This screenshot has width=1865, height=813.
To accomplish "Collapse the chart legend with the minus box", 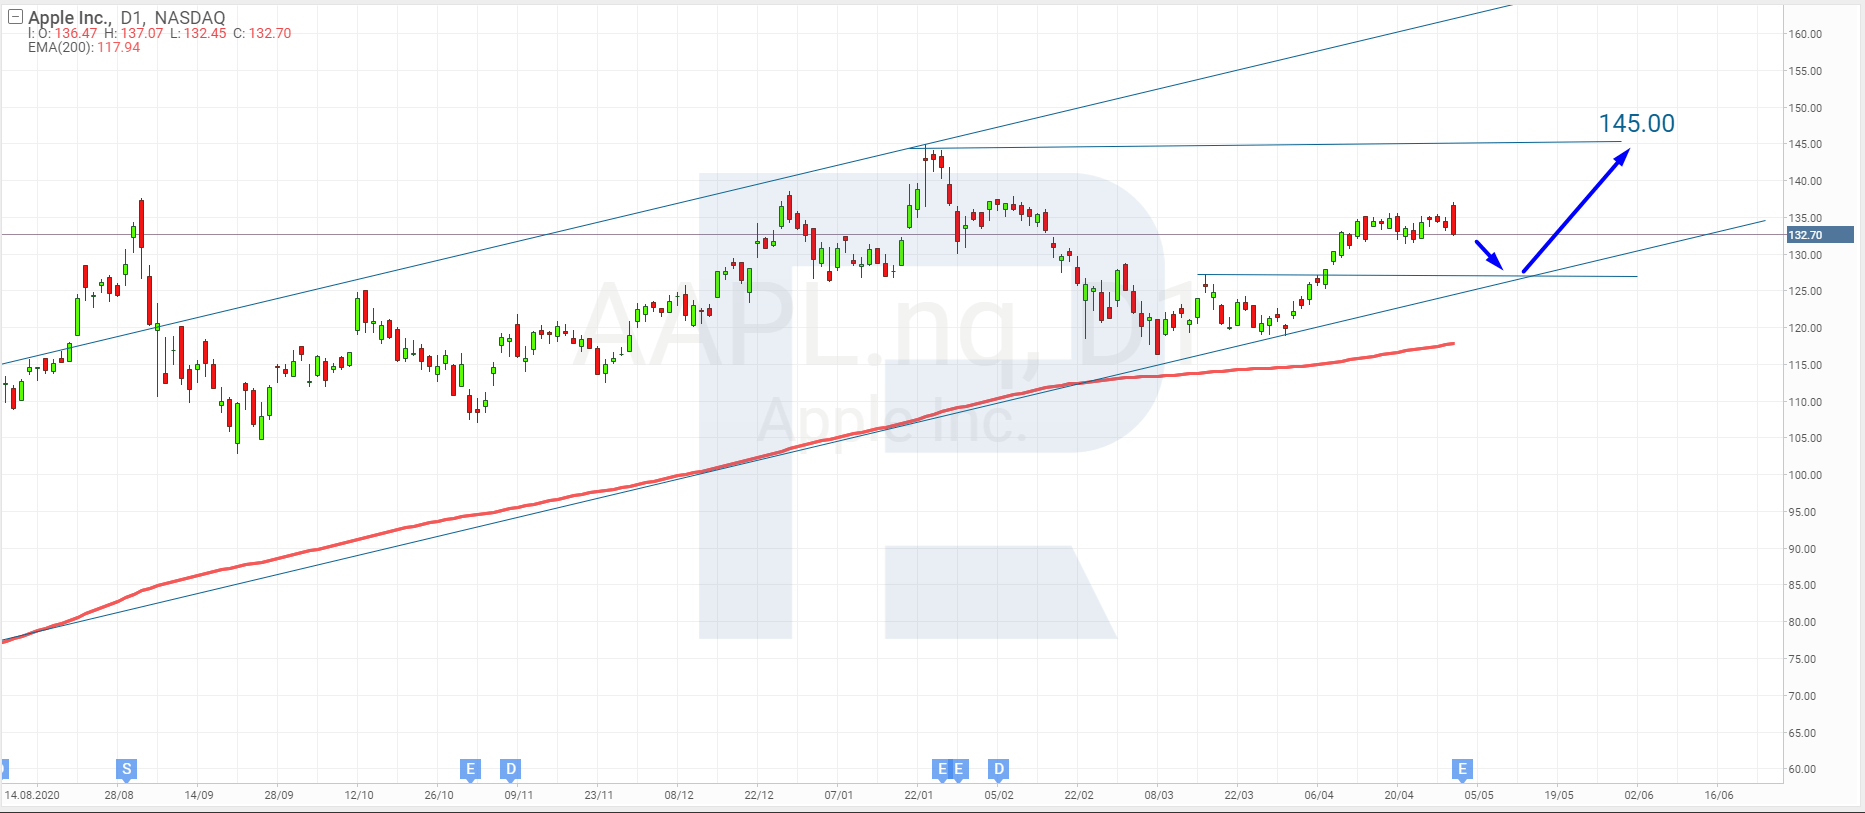I will pyautogui.click(x=15, y=17).
